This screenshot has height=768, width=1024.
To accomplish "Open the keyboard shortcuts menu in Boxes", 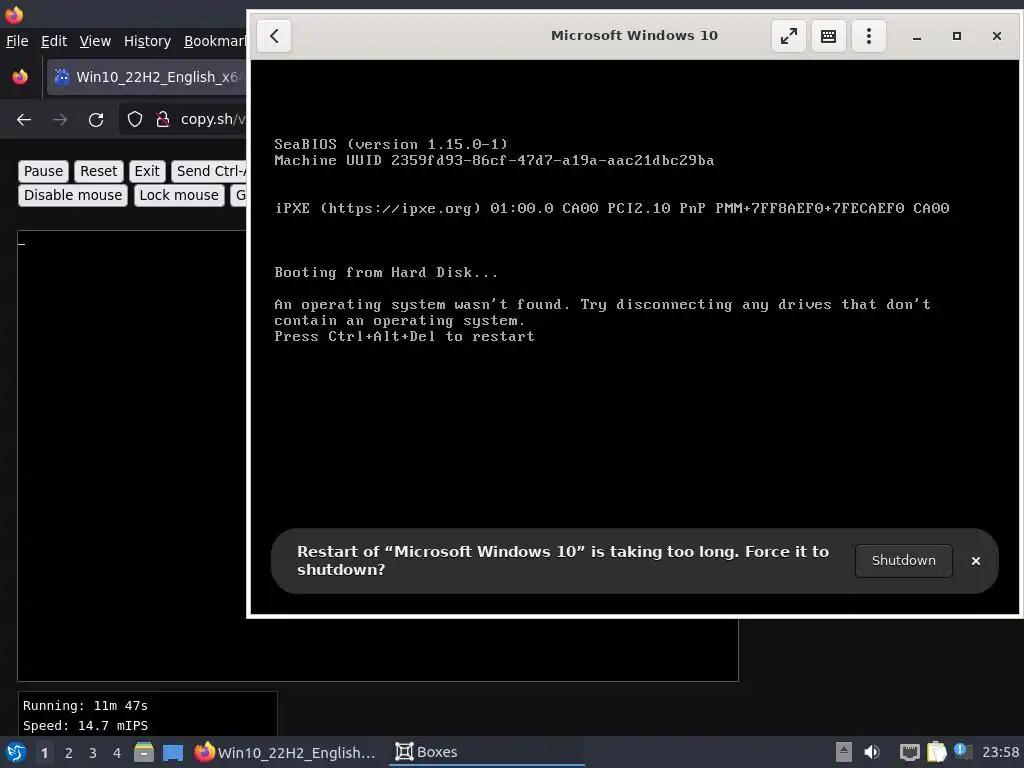I will [828, 36].
